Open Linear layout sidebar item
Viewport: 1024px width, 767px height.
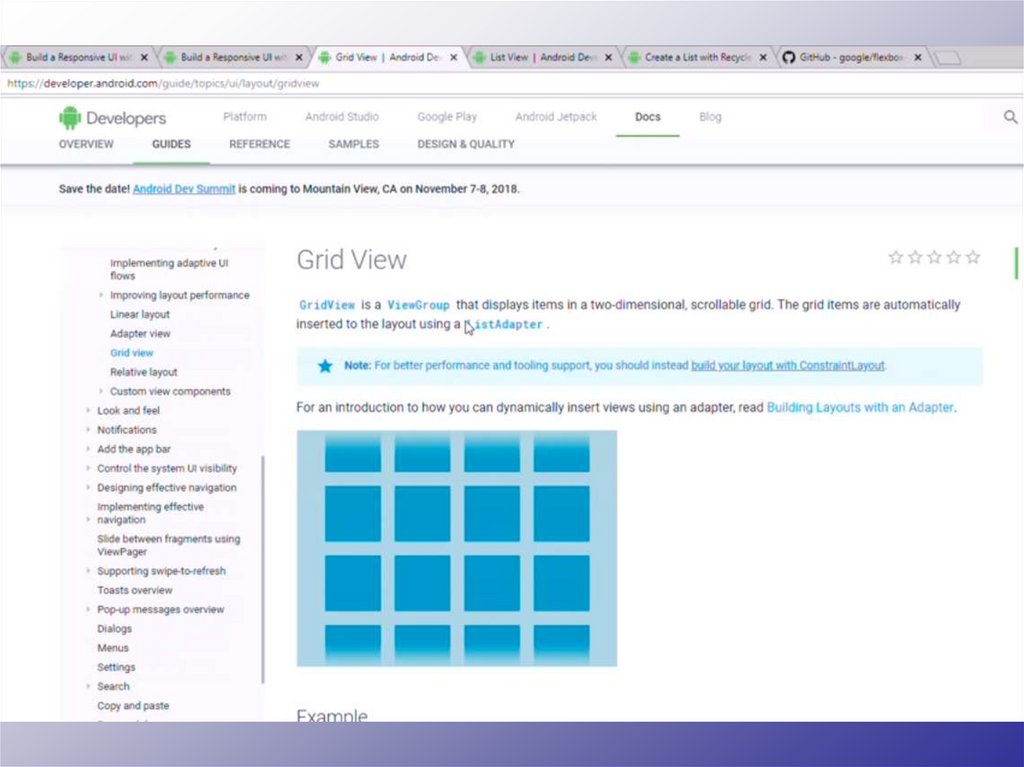coord(140,314)
